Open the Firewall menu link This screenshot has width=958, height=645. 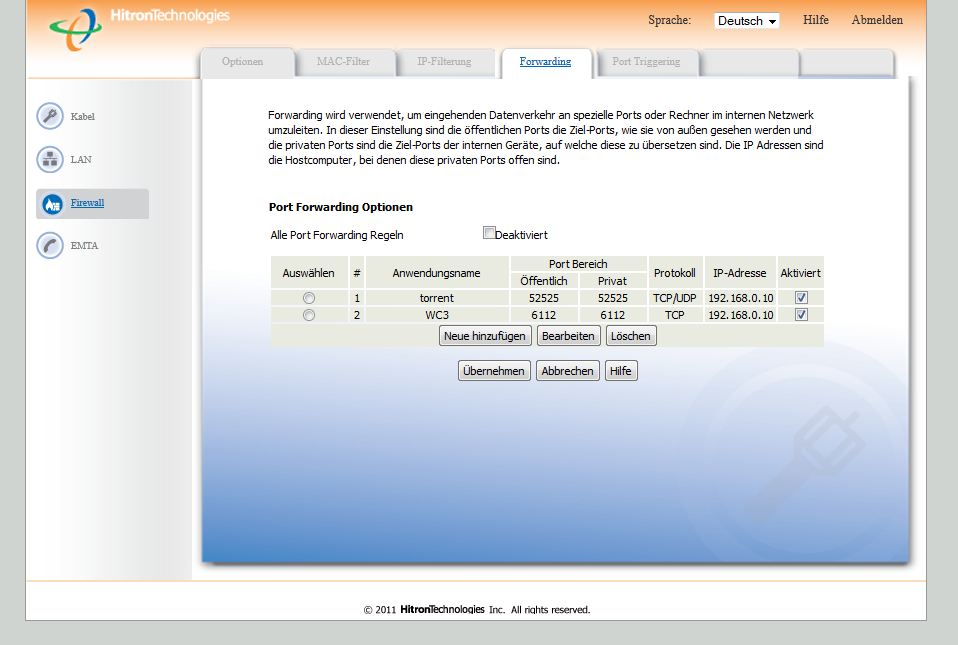coord(87,203)
